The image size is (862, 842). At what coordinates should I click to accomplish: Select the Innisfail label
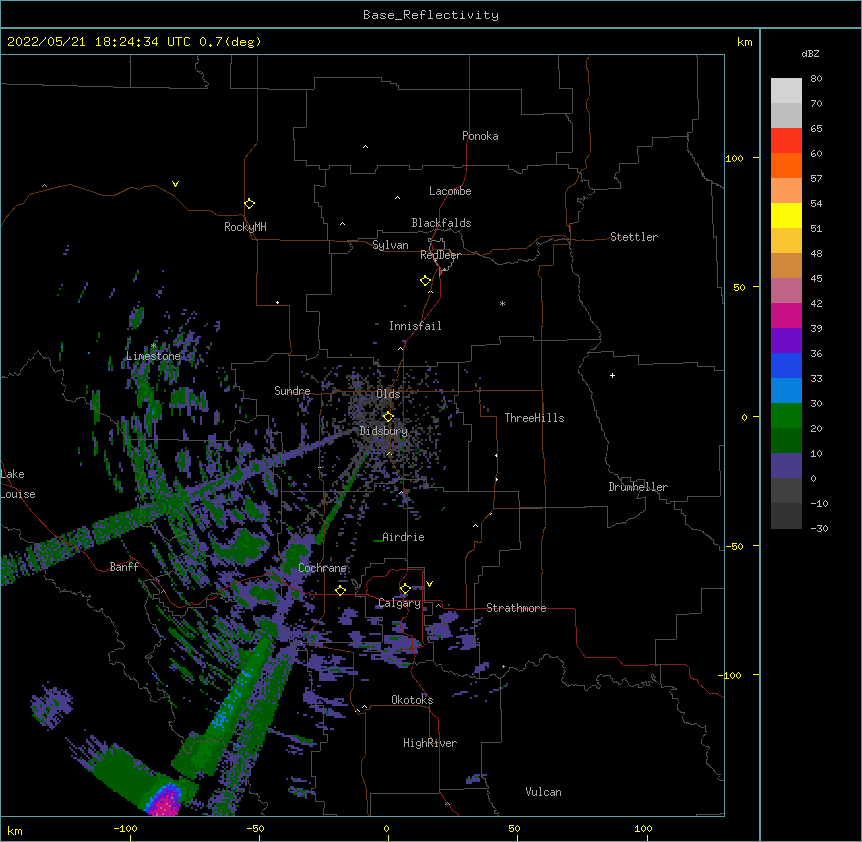click(415, 326)
